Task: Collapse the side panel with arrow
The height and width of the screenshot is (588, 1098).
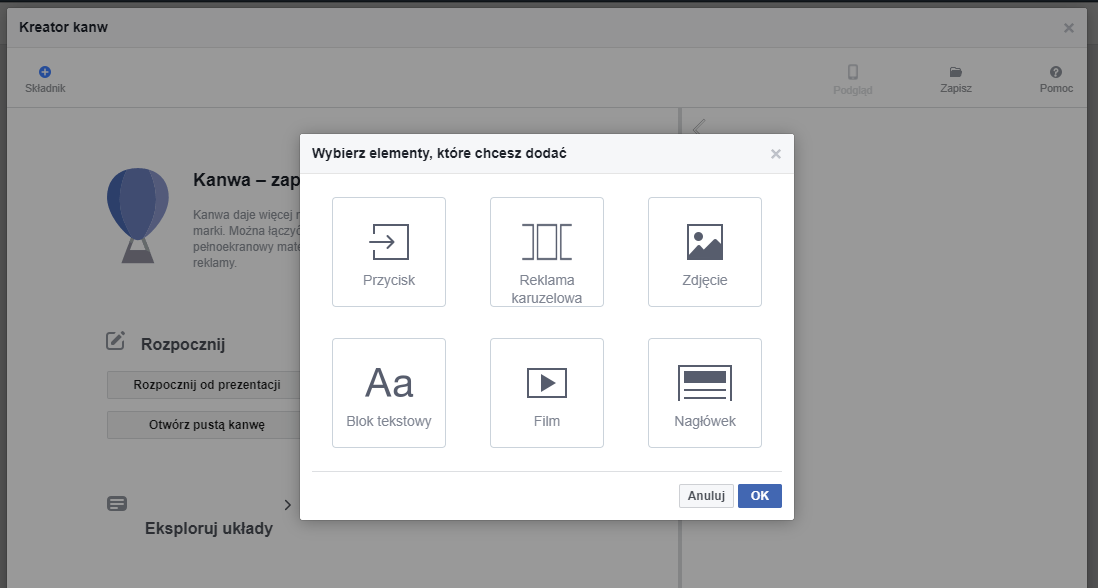Action: (698, 126)
